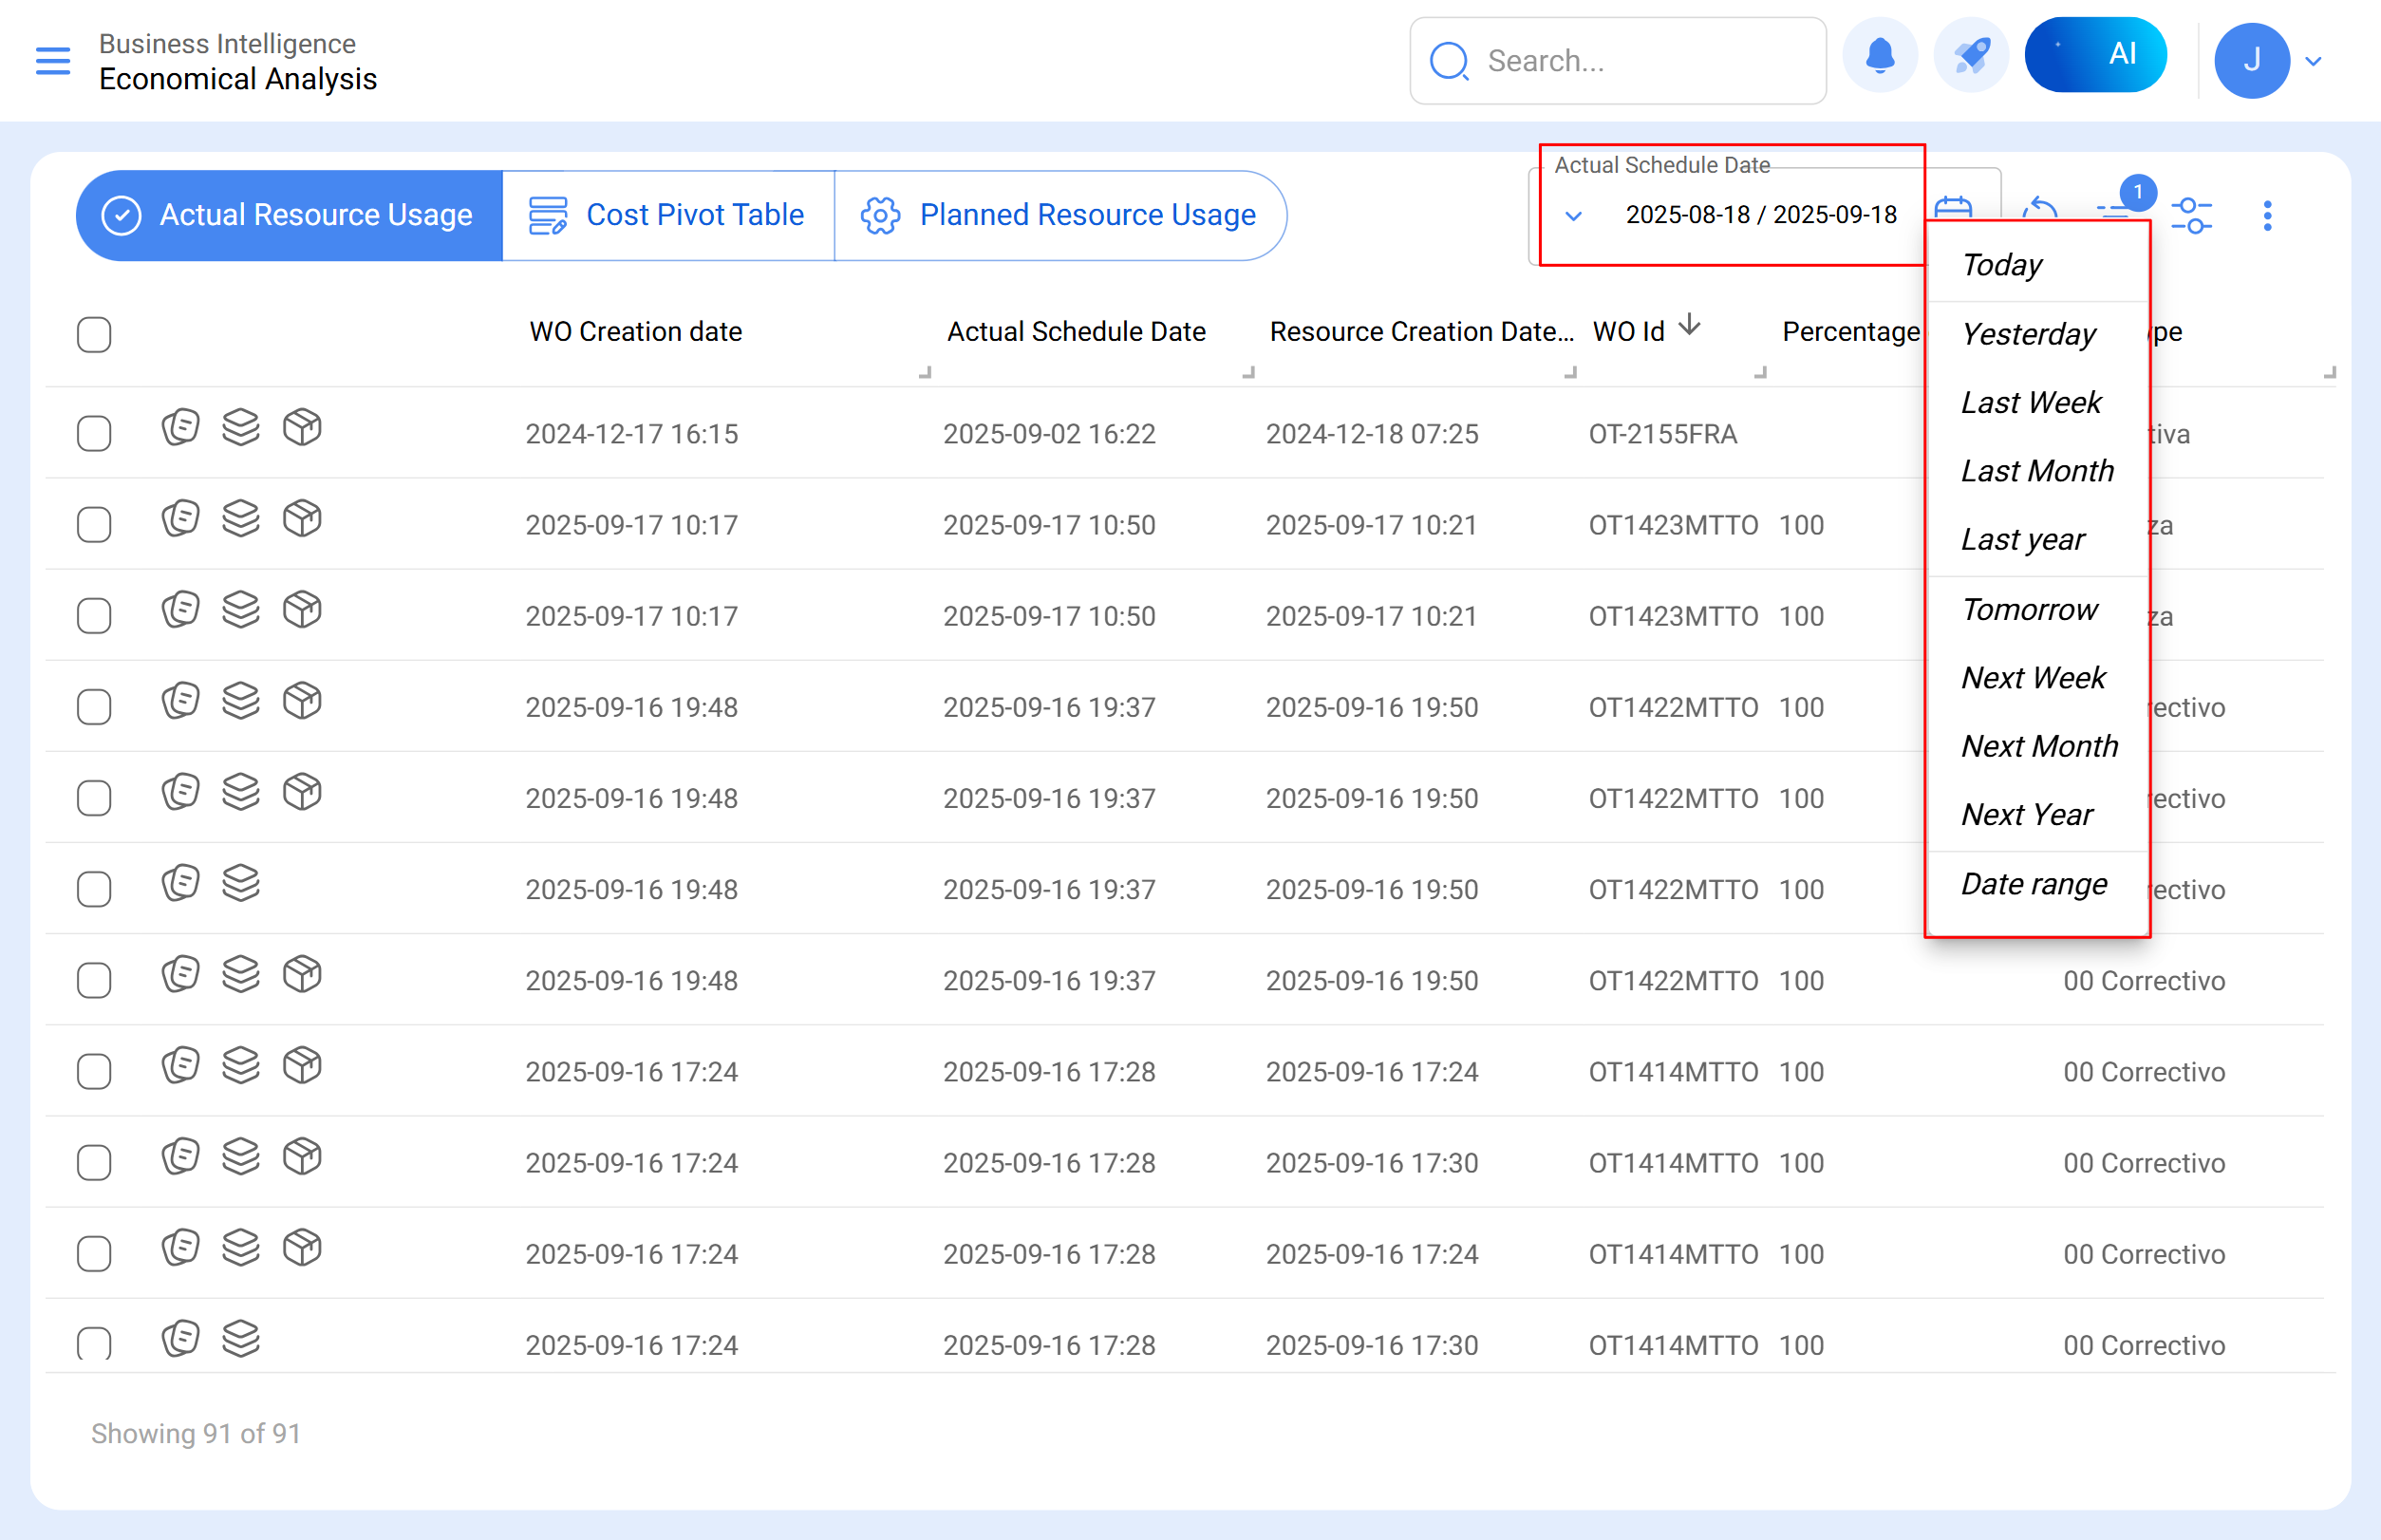
Task: Click the Search input field
Action: [x=1640, y=61]
